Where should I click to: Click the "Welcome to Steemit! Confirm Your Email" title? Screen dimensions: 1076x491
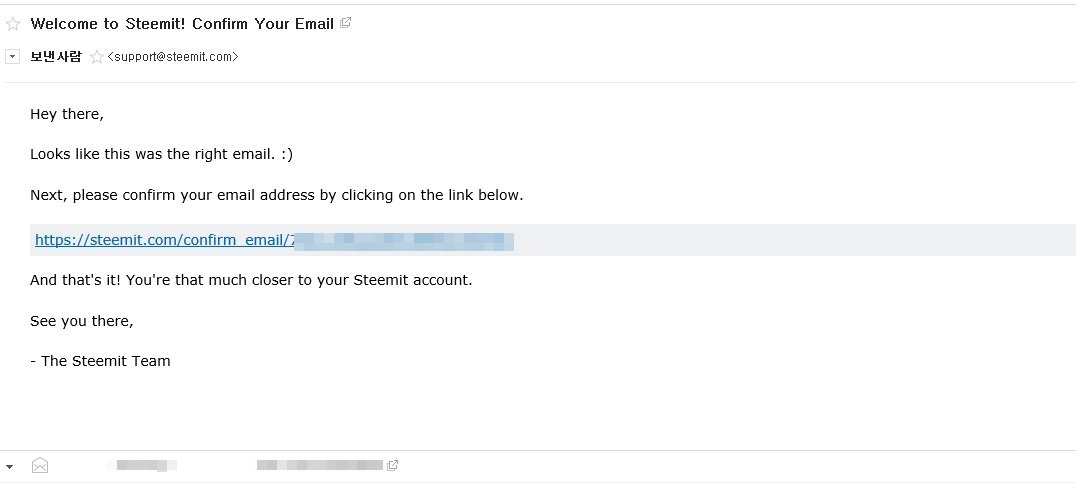tap(182, 24)
